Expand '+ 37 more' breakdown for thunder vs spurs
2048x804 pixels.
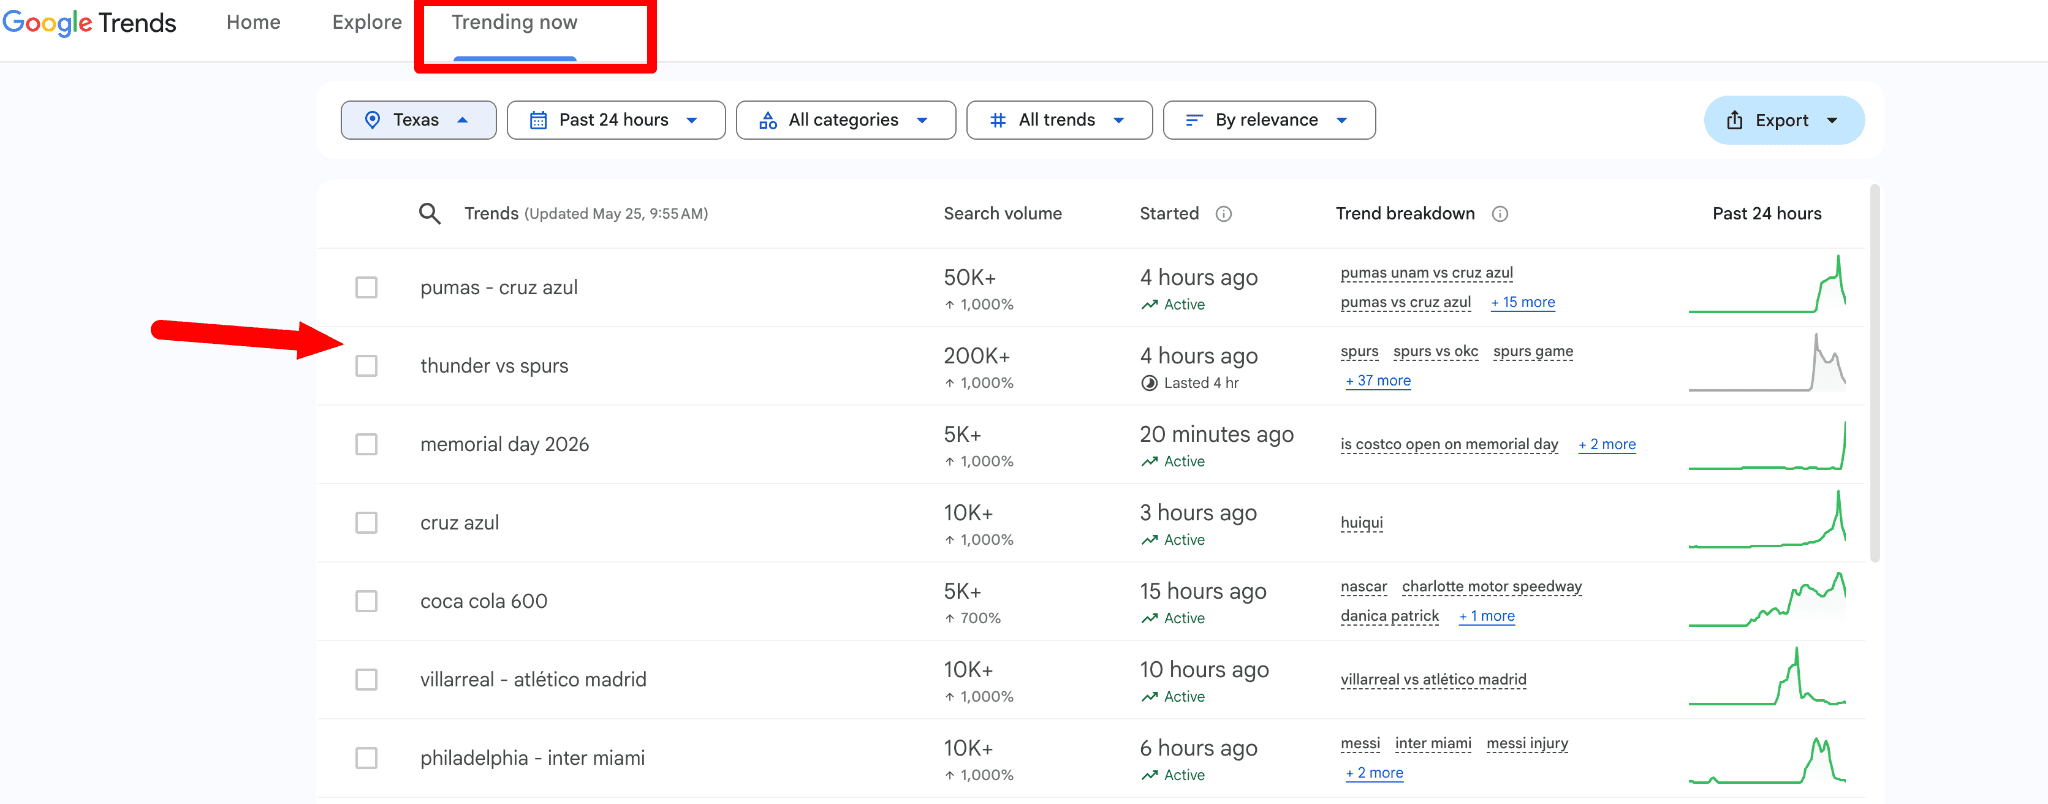1378,381
